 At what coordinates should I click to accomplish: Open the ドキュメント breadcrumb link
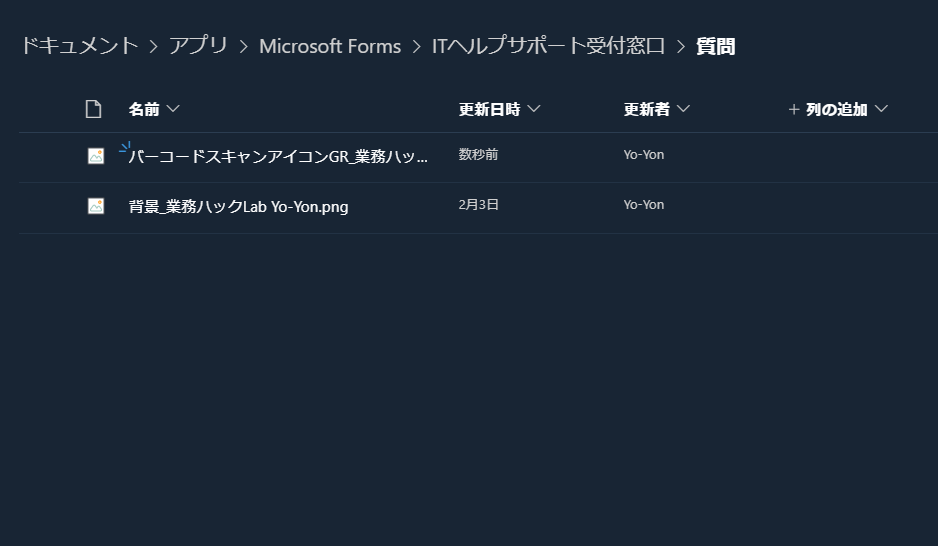coord(80,46)
